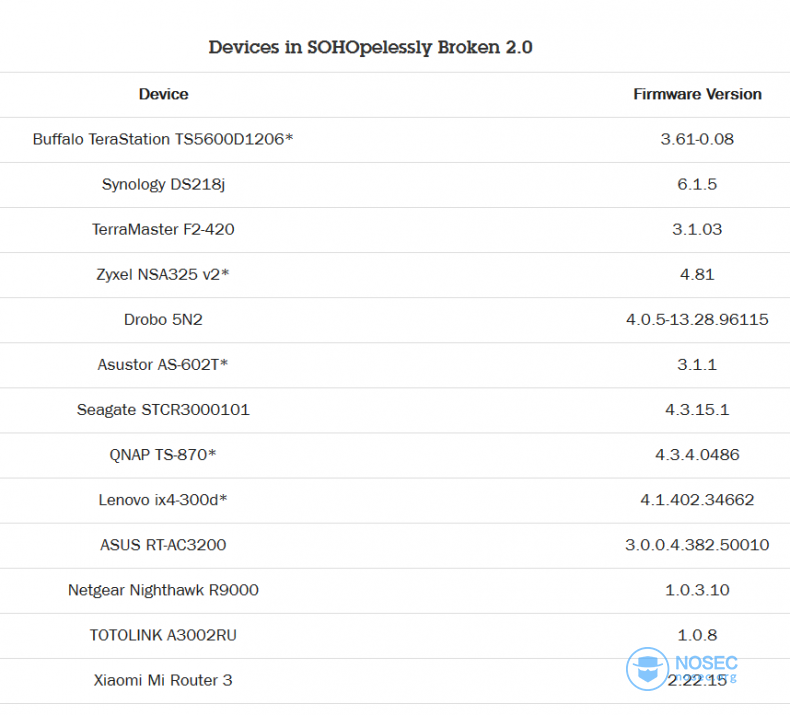Viewport: 790px width, 715px height.
Task: Click firmware value 1.0.3.10
Action: click(697, 590)
